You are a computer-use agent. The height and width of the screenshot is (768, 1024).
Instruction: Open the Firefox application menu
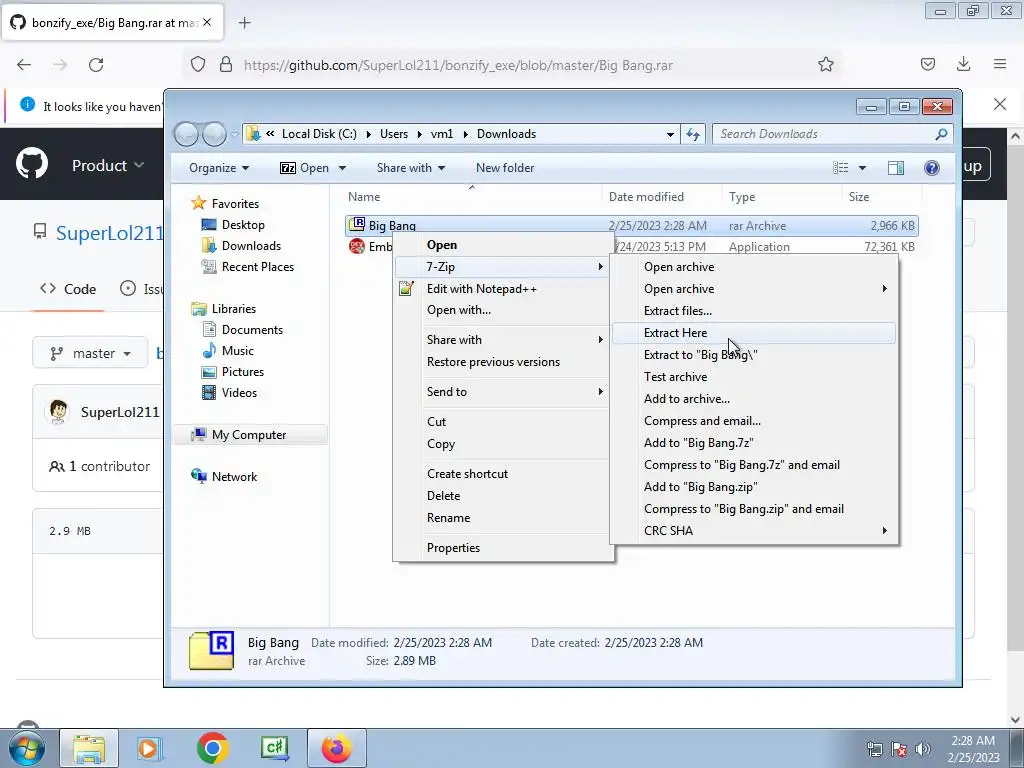tap(1000, 64)
